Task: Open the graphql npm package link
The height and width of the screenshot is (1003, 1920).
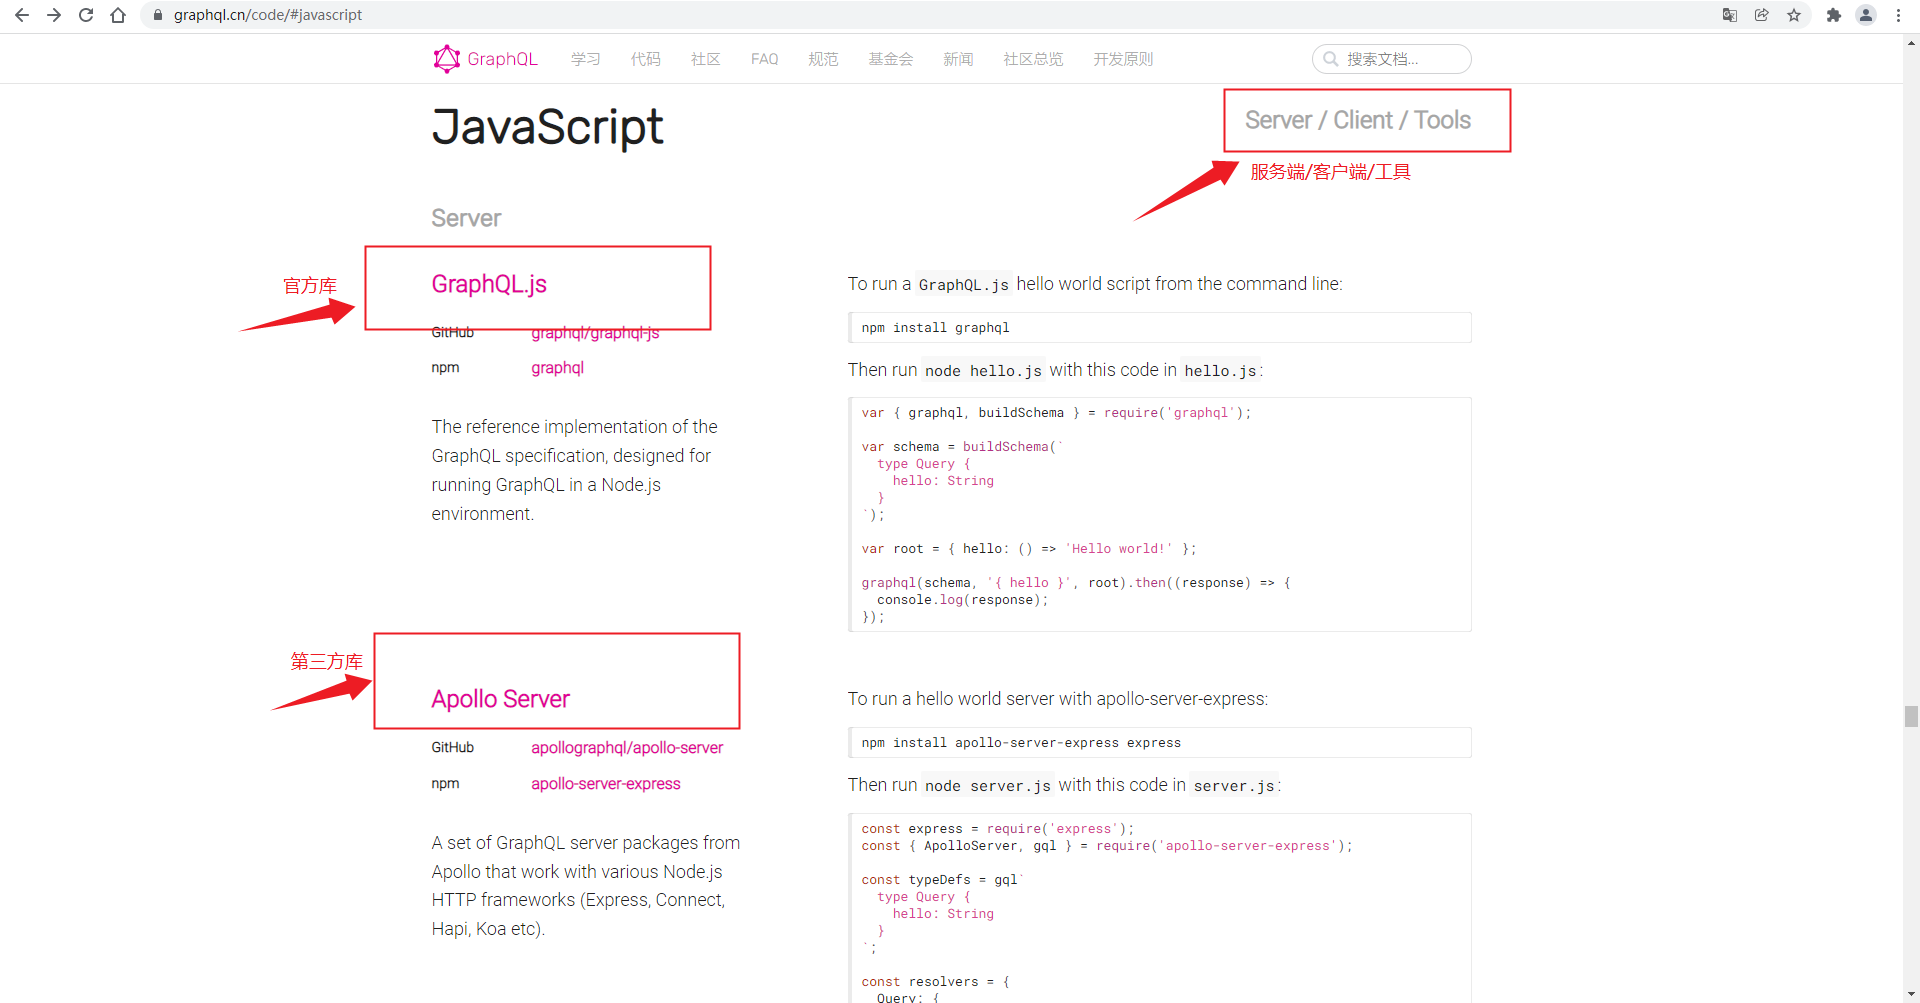Action: 557,368
